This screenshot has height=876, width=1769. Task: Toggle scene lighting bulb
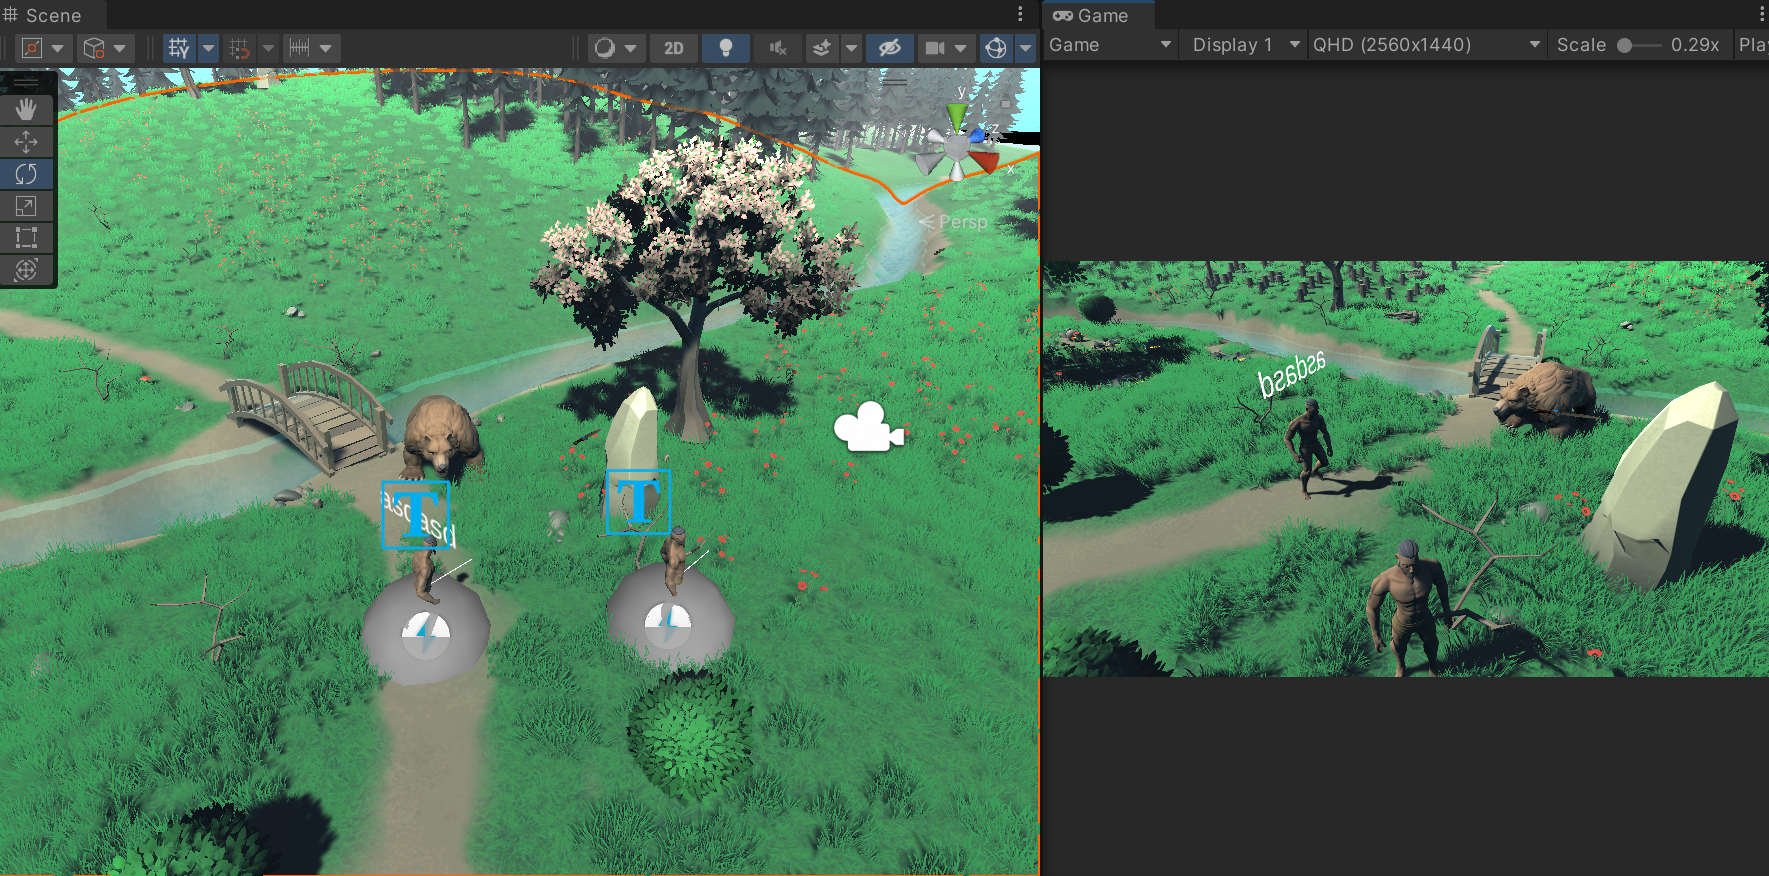pyautogui.click(x=726, y=48)
